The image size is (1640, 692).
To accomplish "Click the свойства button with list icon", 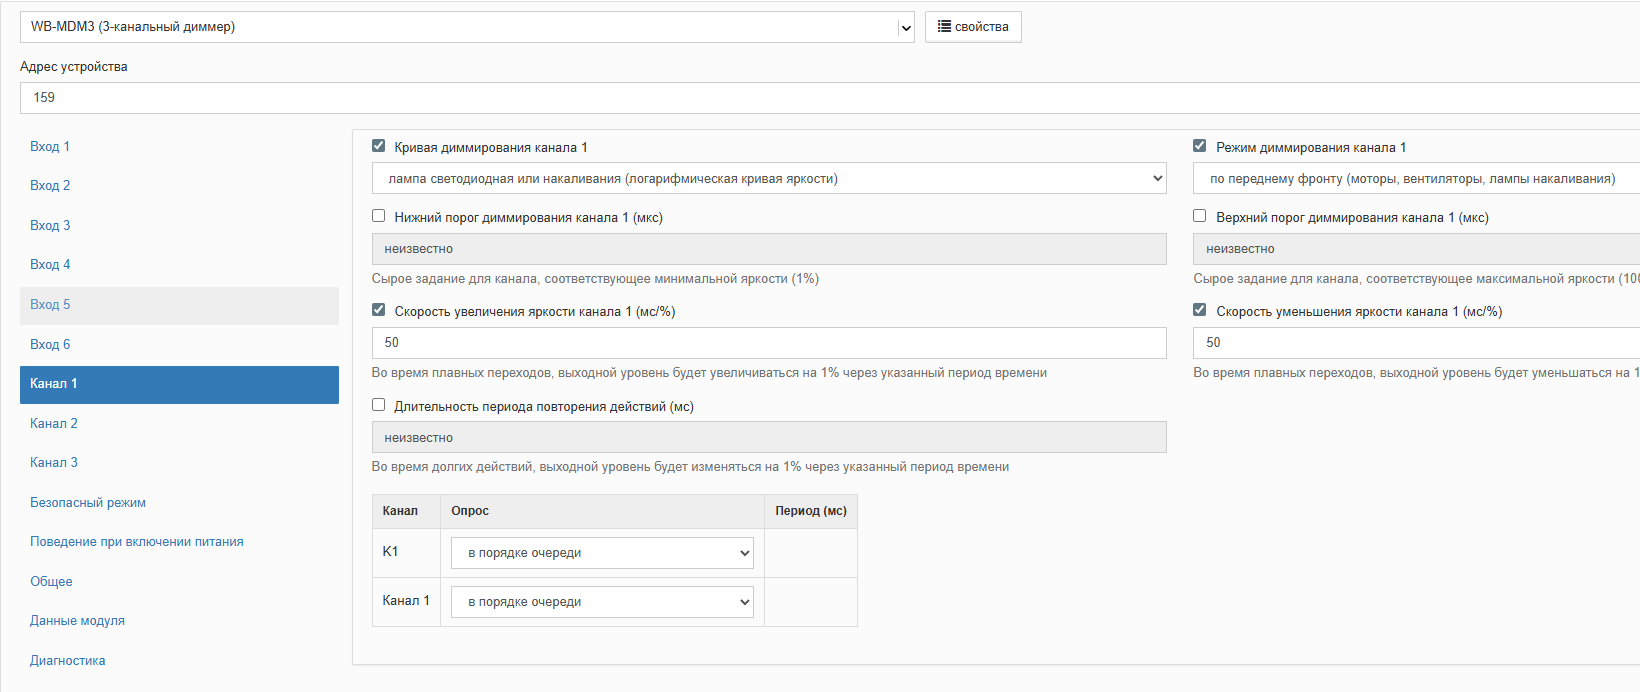I will click(972, 27).
